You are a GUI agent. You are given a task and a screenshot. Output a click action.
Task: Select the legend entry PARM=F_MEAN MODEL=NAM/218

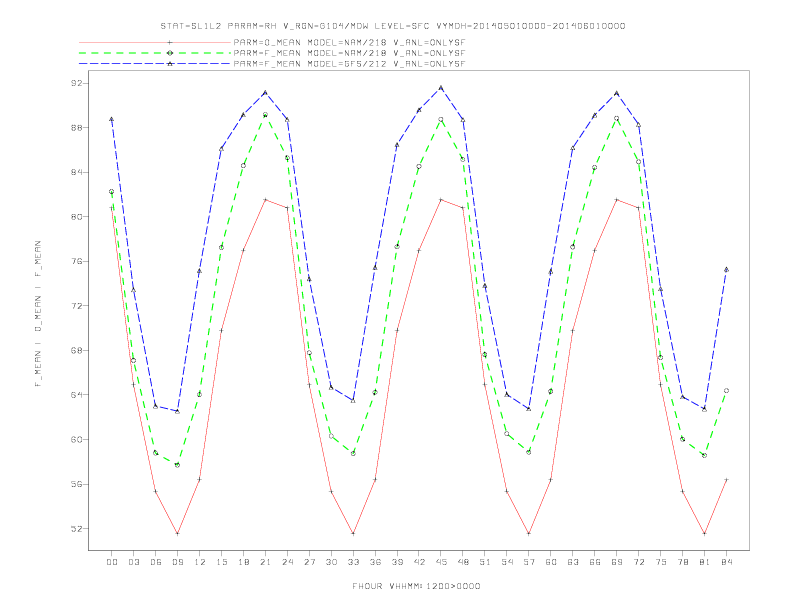tap(349, 53)
